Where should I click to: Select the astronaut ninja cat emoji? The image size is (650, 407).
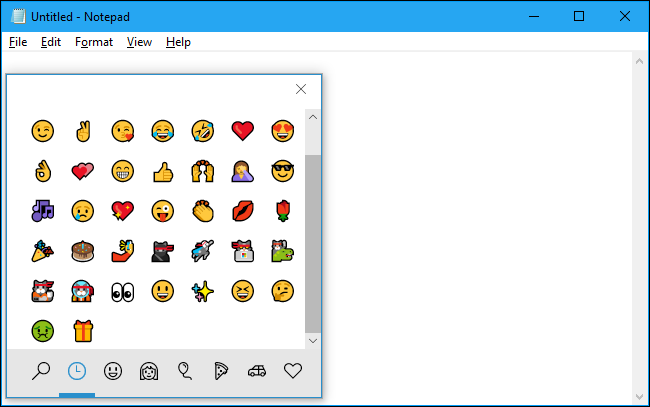(83, 291)
